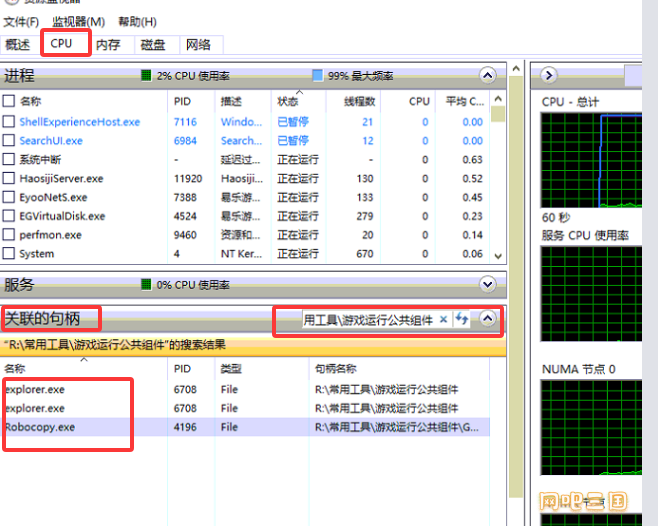
Task: Check the EGVirtualDisk.exe checkbox
Action: click(9, 216)
